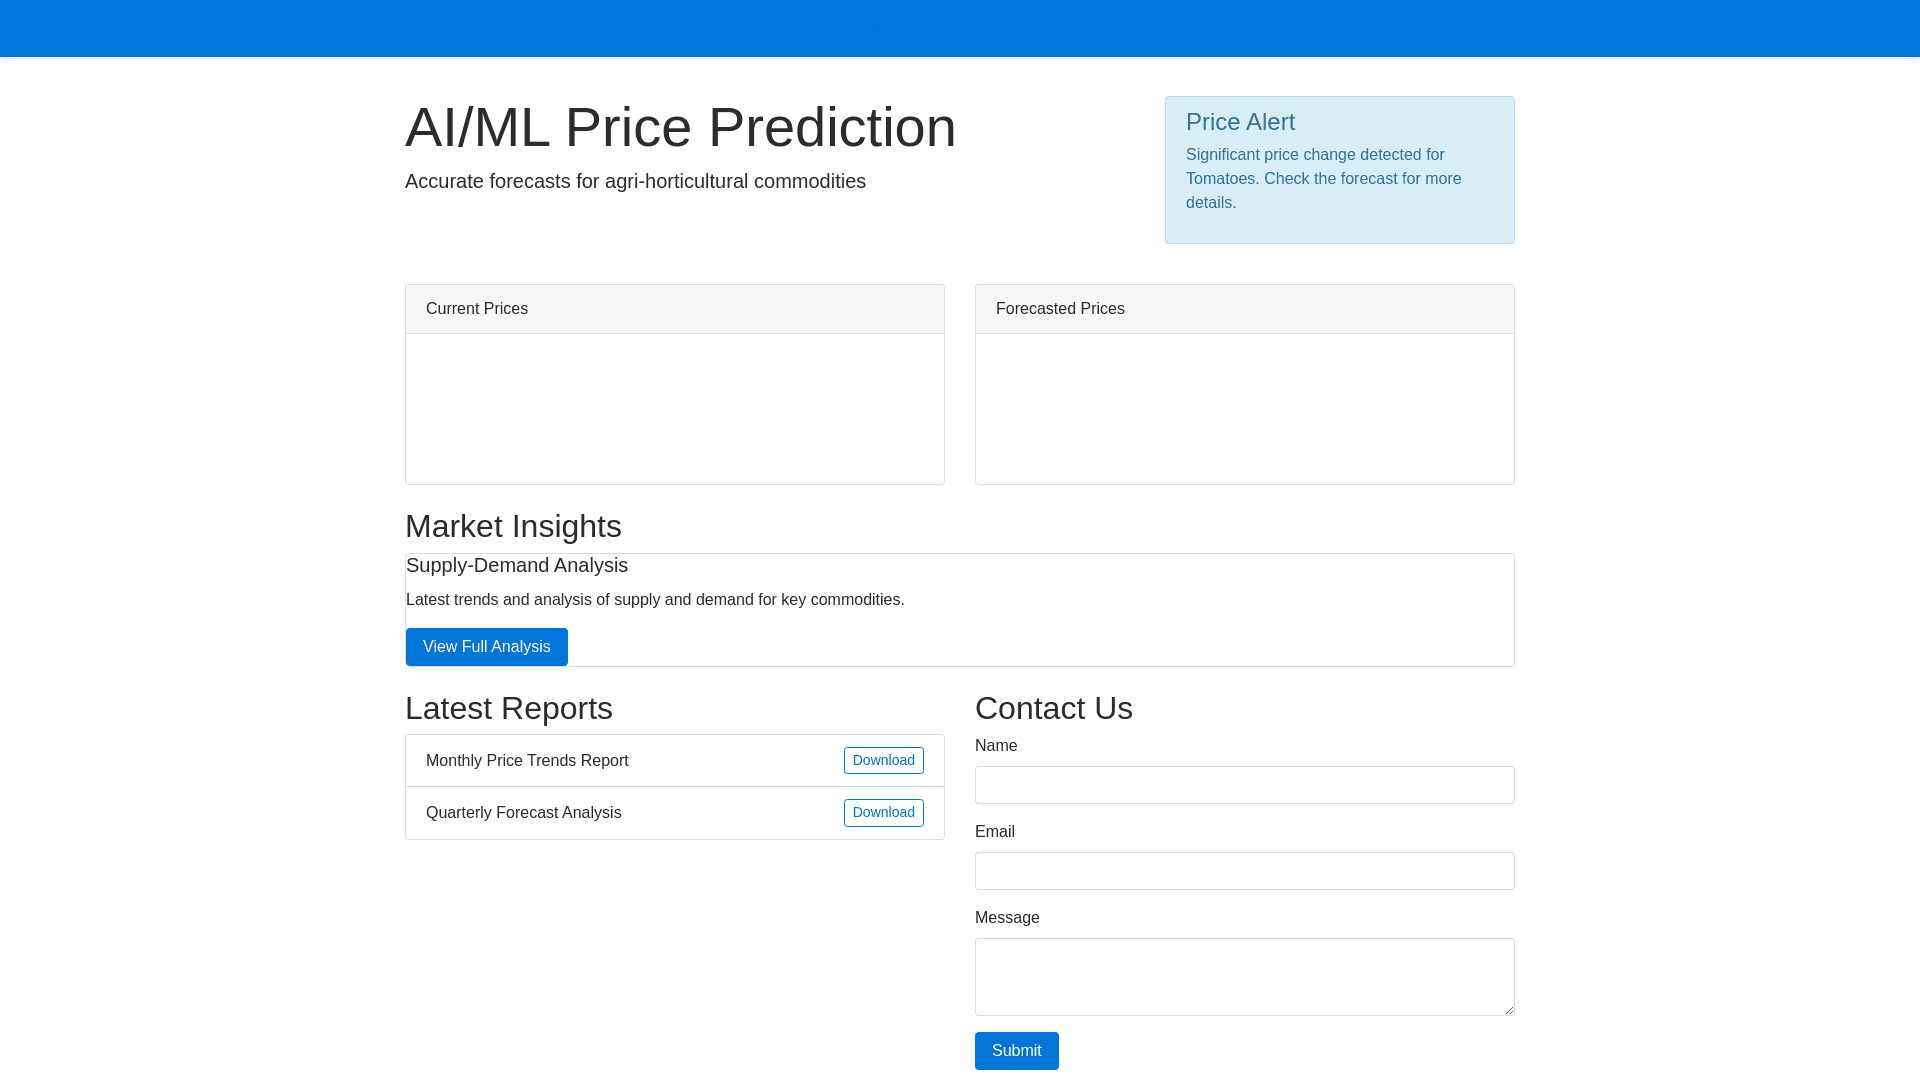The image size is (1920, 1080).
Task: Click the blue top navigation bar
Action: (x=960, y=28)
